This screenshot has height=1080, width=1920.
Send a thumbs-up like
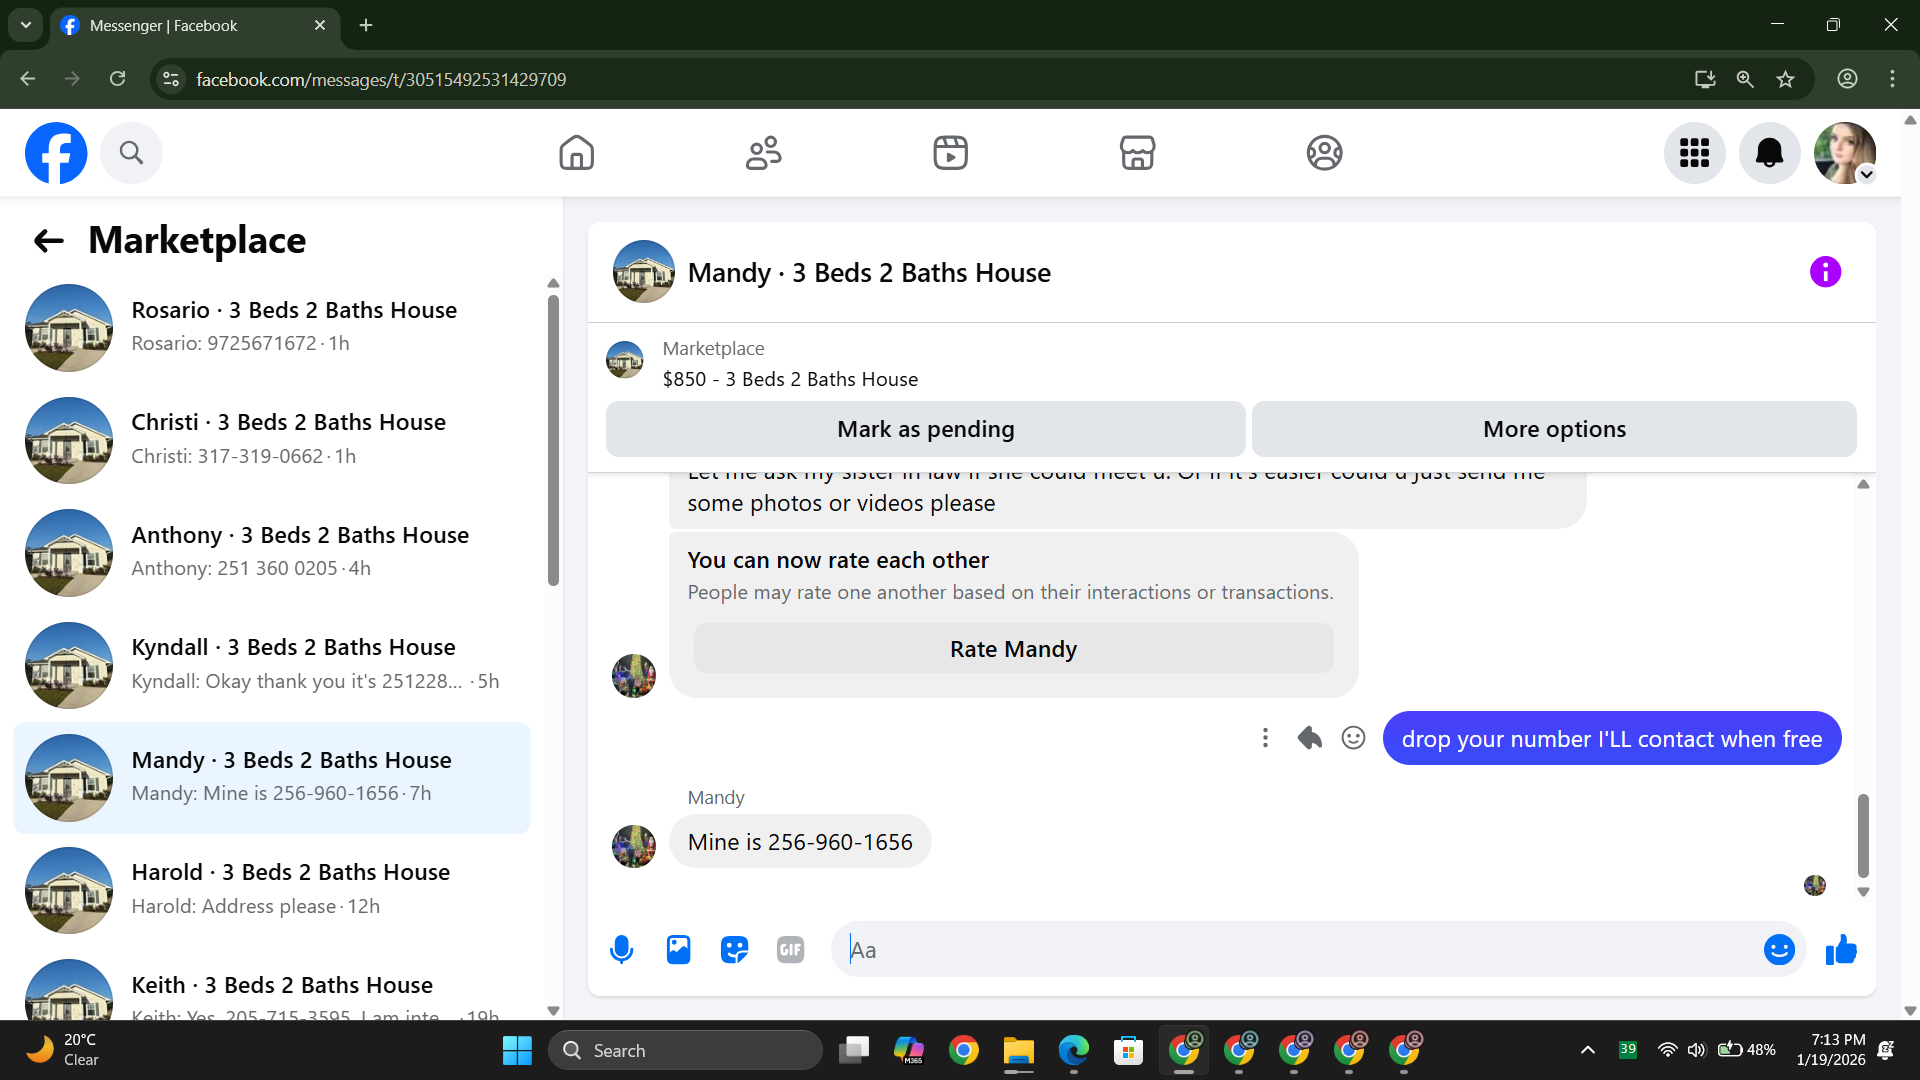coord(1841,950)
